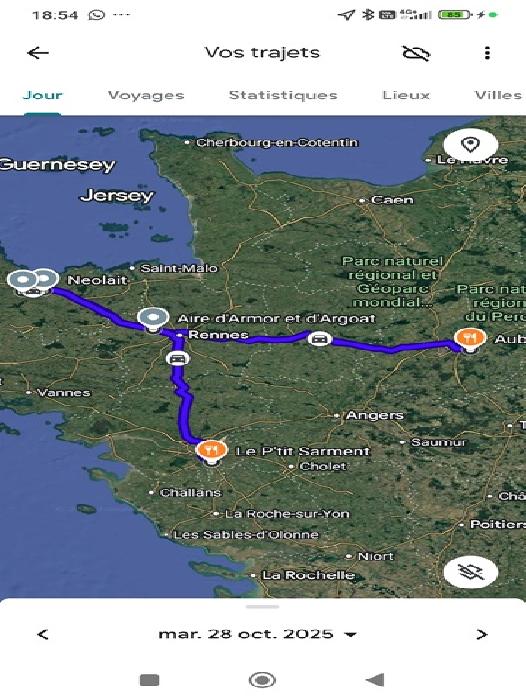
Task: Go to the previous day with left chevron
Action: pyautogui.click(x=43, y=634)
